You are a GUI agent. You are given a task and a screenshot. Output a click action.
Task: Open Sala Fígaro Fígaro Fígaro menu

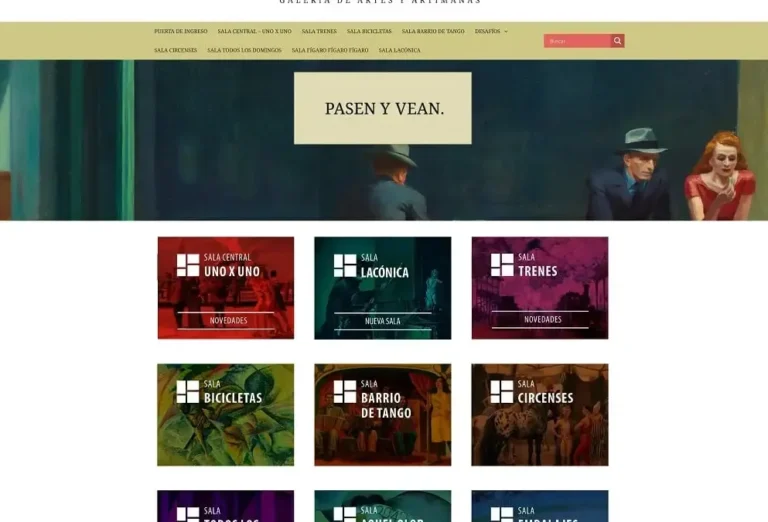pyautogui.click(x=330, y=50)
